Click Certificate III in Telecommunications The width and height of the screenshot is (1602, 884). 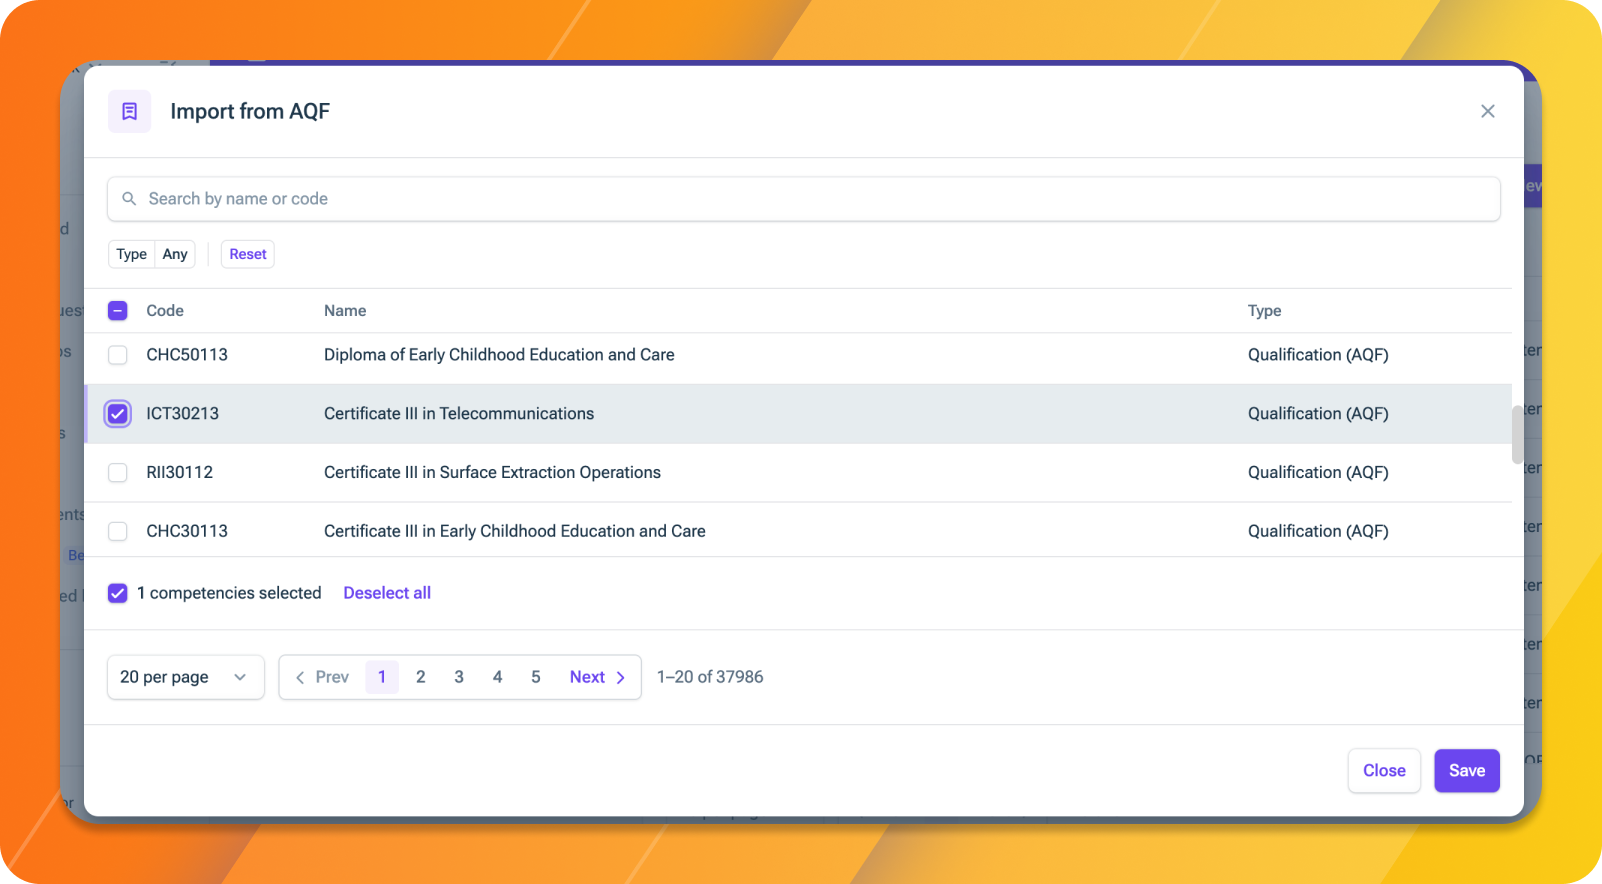click(x=459, y=414)
